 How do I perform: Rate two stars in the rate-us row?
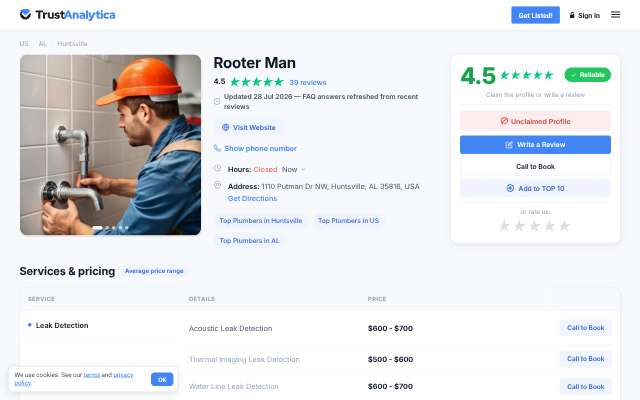pos(519,225)
